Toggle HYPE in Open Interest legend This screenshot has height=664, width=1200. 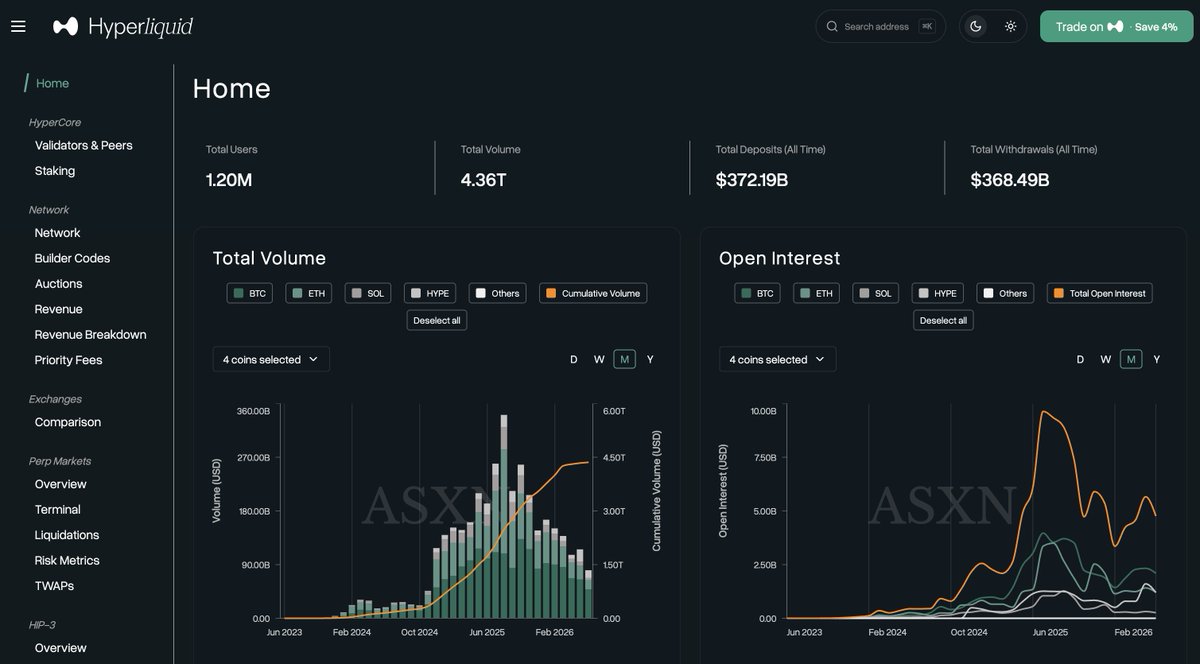tap(938, 293)
